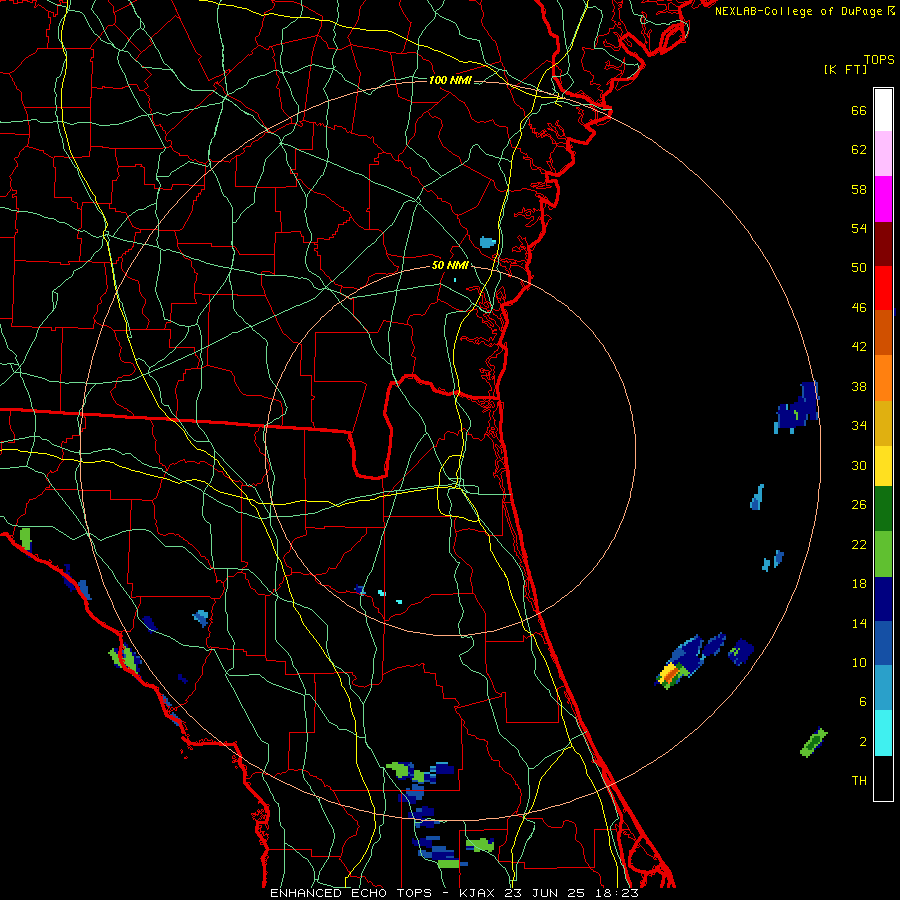The image size is (900, 900).
Task: Click the magenta legend swatch
Action: [x=883, y=199]
